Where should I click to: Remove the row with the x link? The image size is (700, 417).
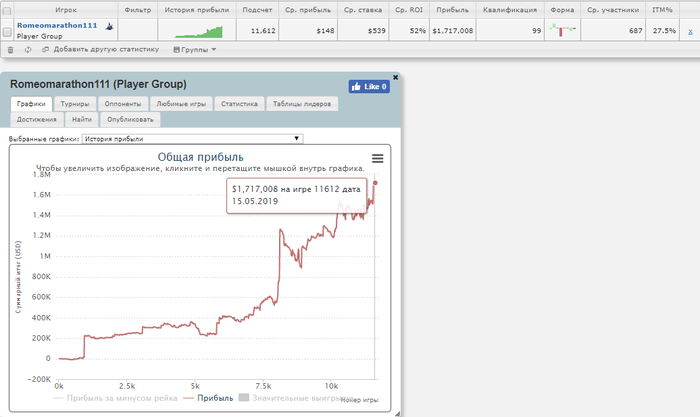click(690, 32)
